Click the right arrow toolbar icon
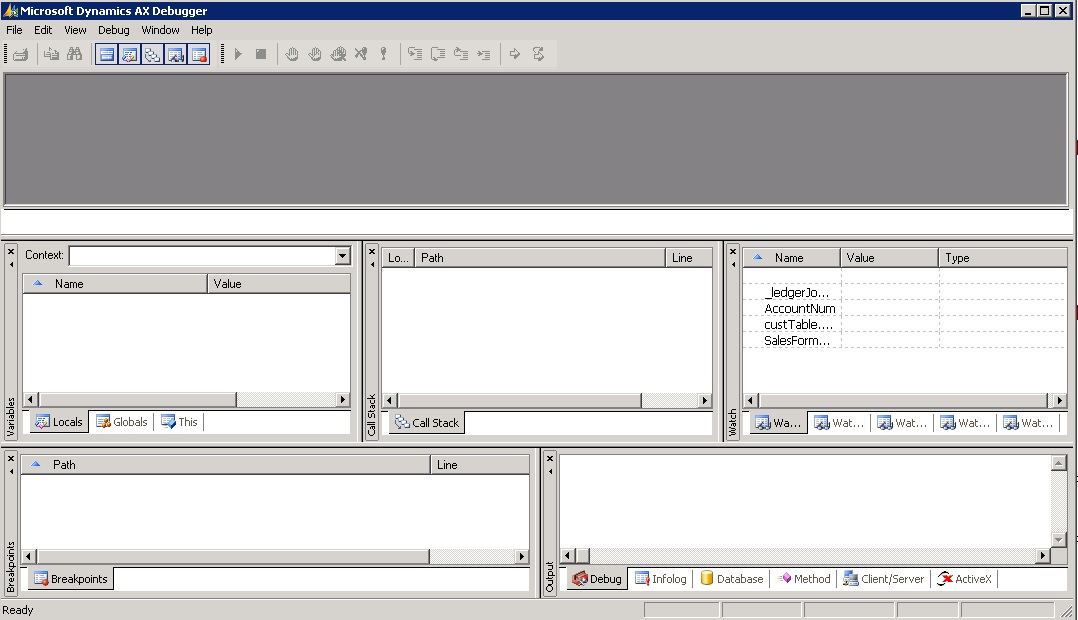This screenshot has height=620, width=1078. [x=515, y=54]
